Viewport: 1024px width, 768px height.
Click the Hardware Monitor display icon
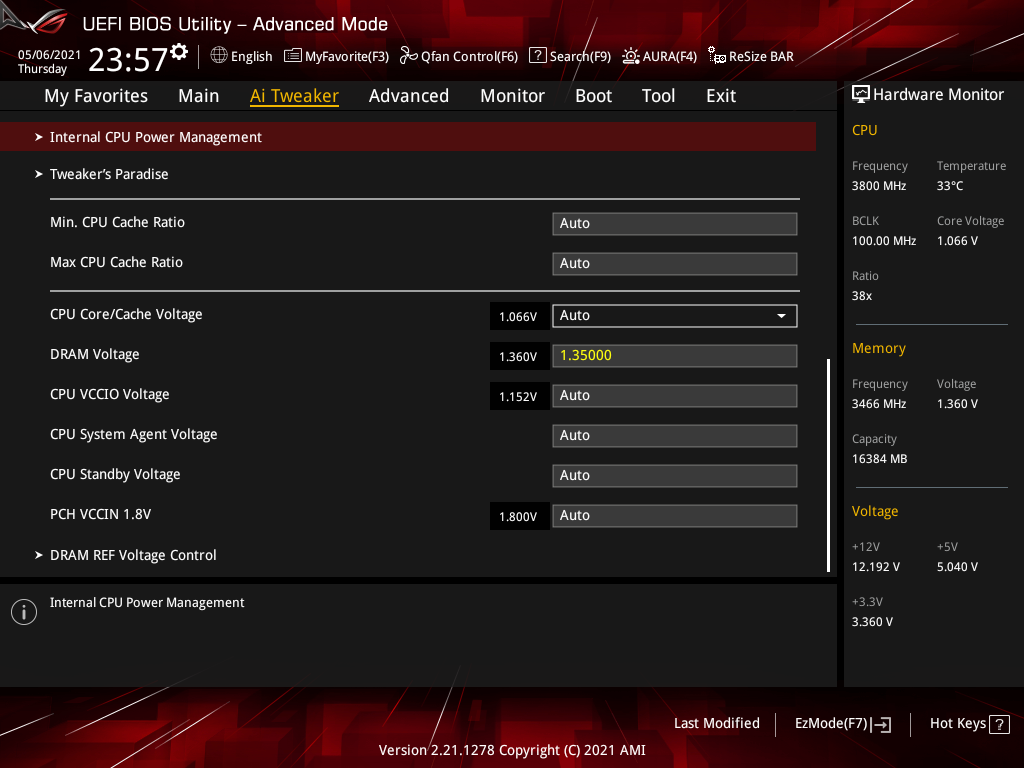pyautogui.click(x=861, y=95)
